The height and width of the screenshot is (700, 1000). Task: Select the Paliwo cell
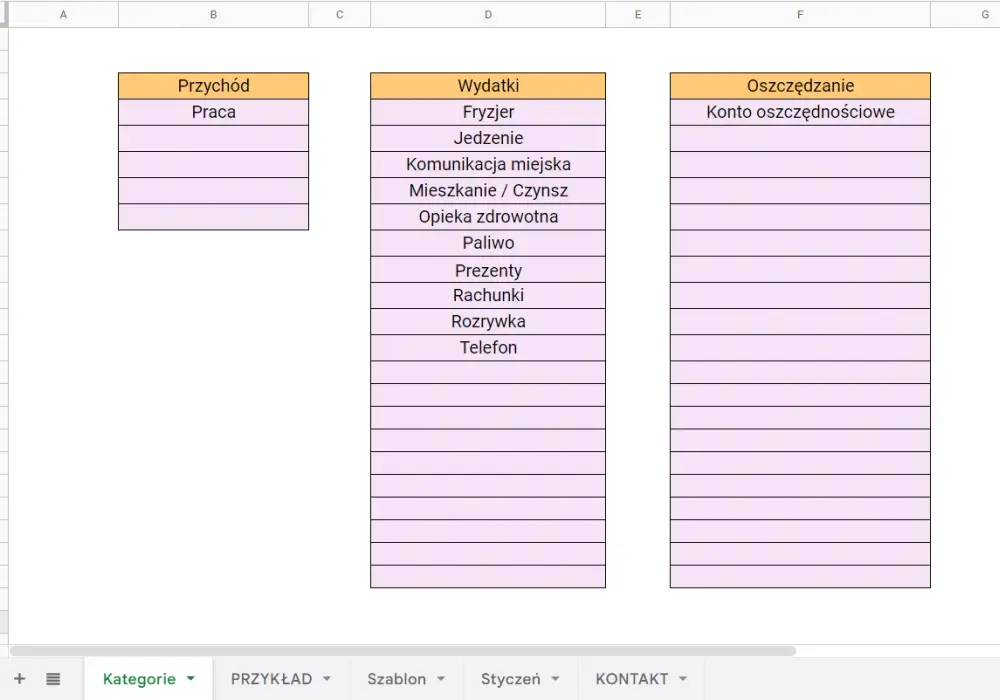pos(488,243)
